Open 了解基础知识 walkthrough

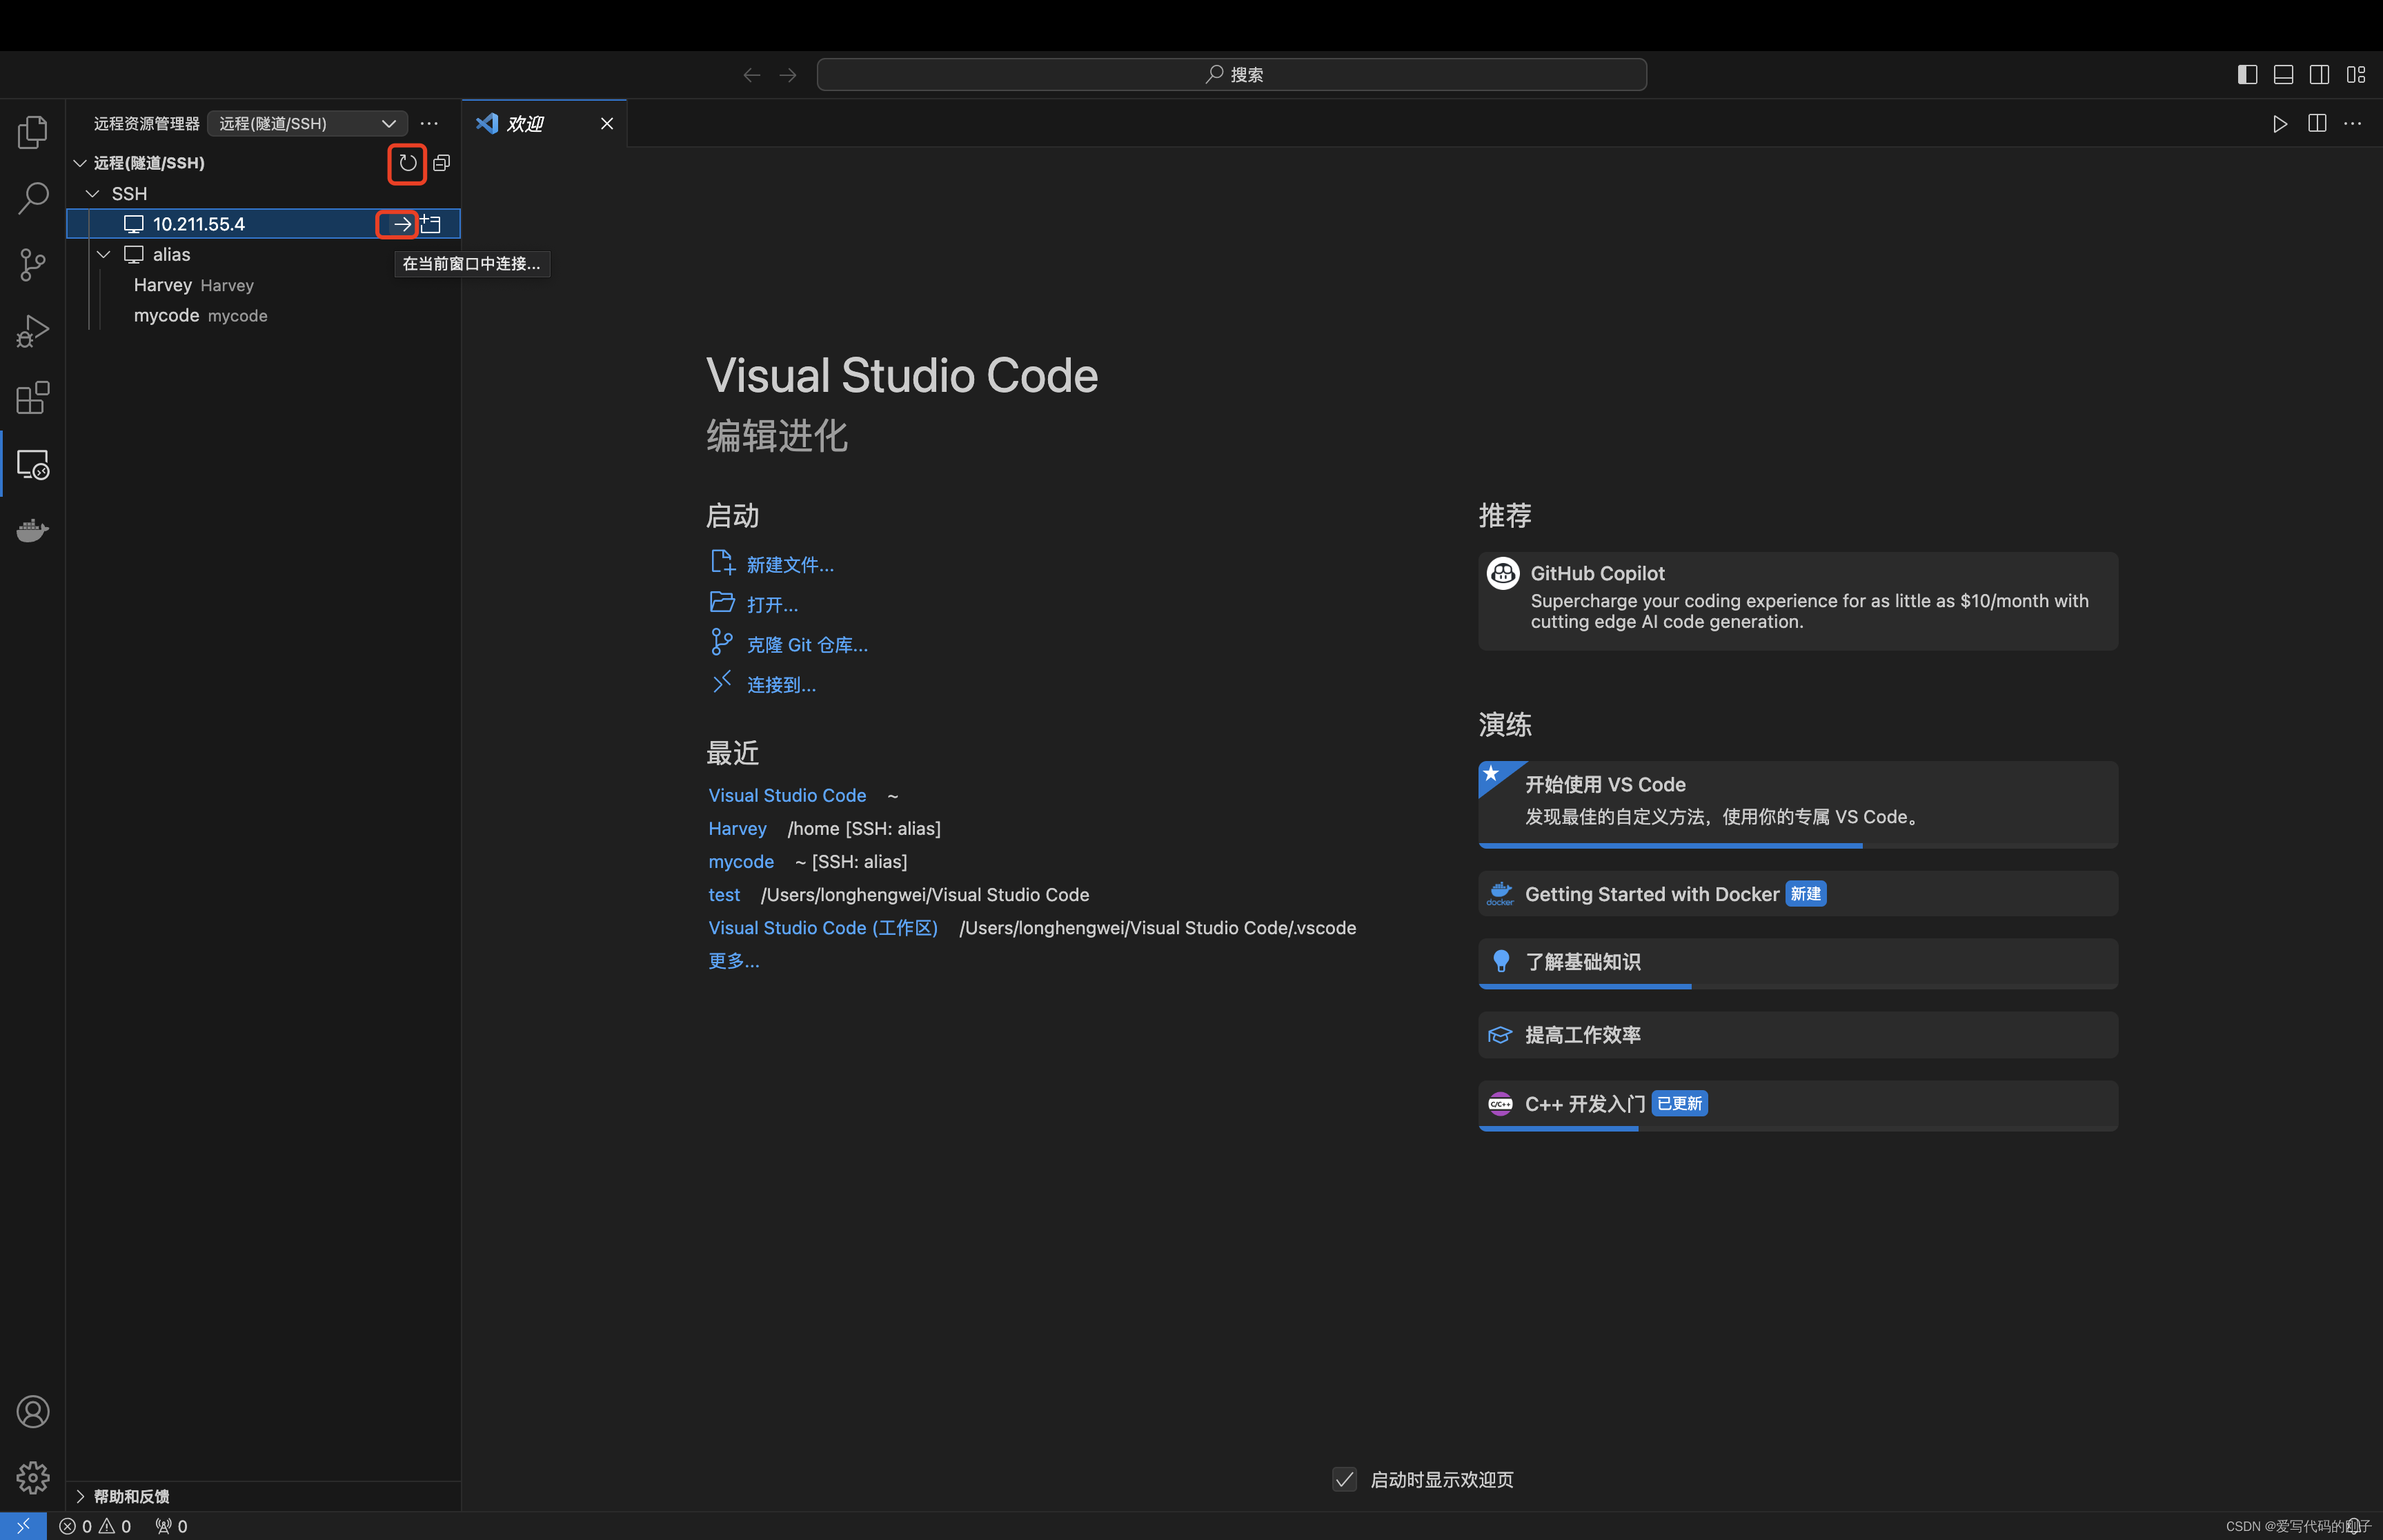1797,963
